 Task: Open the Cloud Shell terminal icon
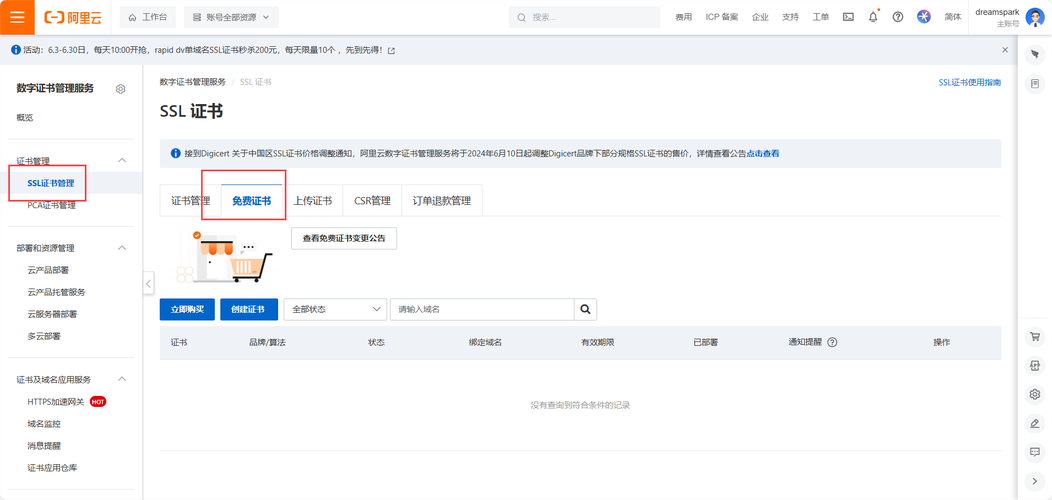click(848, 17)
